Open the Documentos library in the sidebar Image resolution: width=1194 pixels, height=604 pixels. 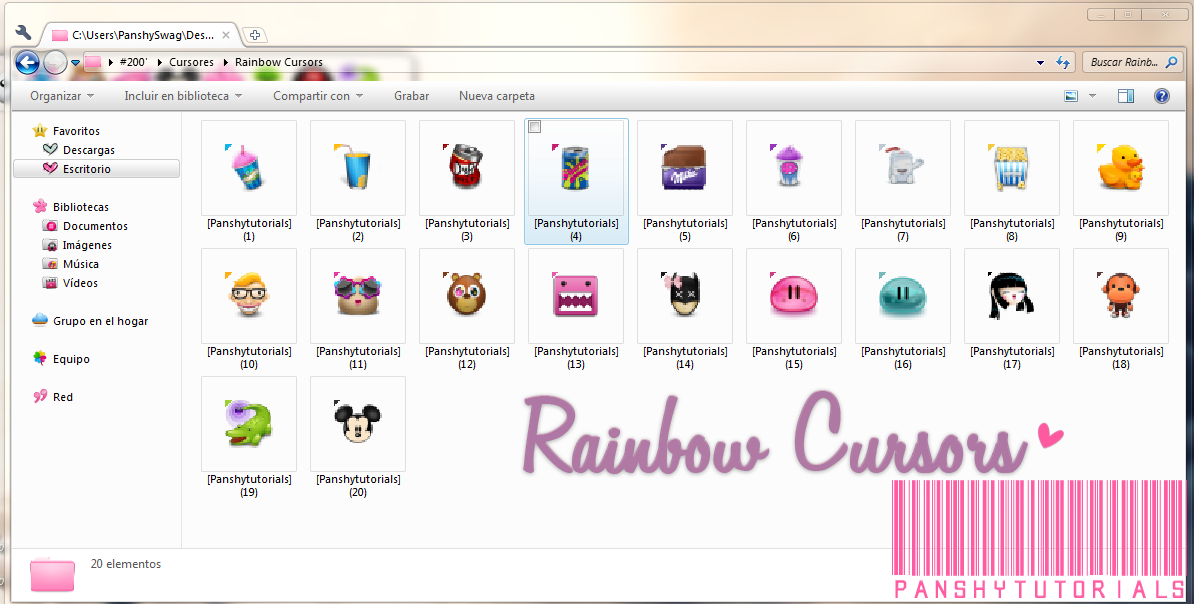90,225
